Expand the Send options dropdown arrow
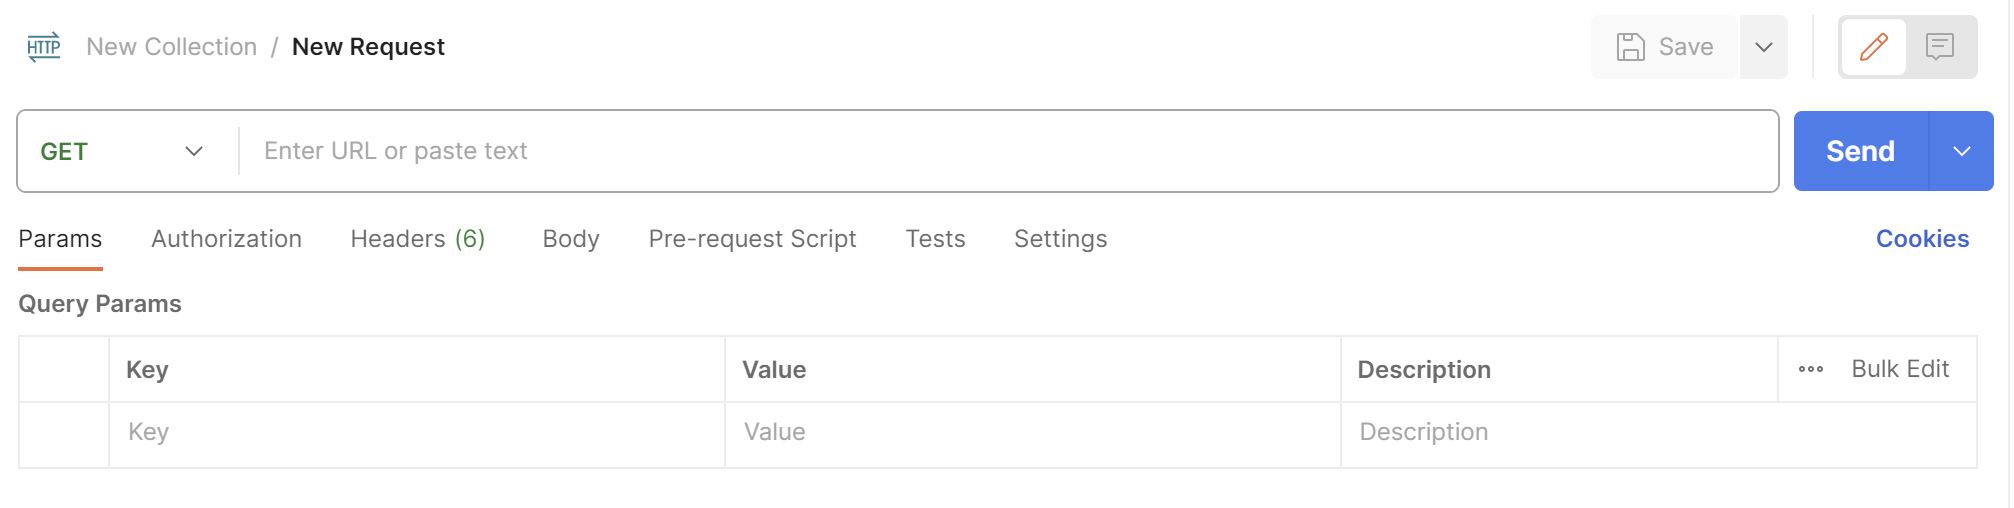 point(1961,151)
